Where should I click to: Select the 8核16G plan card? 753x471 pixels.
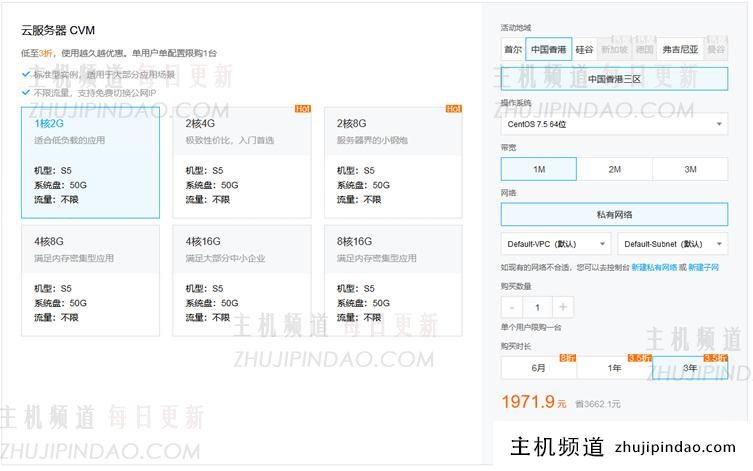393,279
